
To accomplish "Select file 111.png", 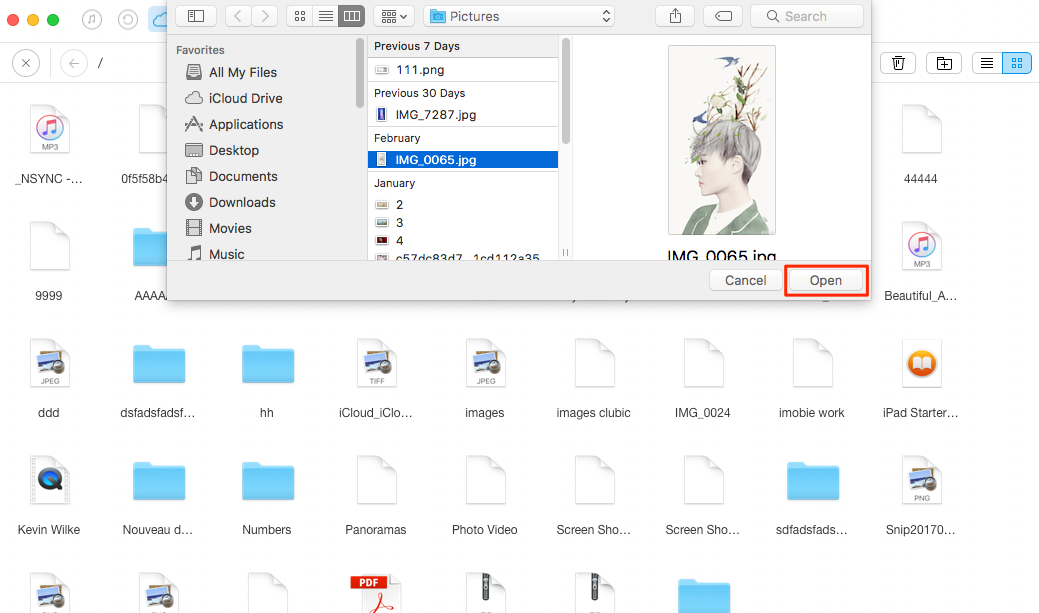I will pyautogui.click(x=463, y=70).
